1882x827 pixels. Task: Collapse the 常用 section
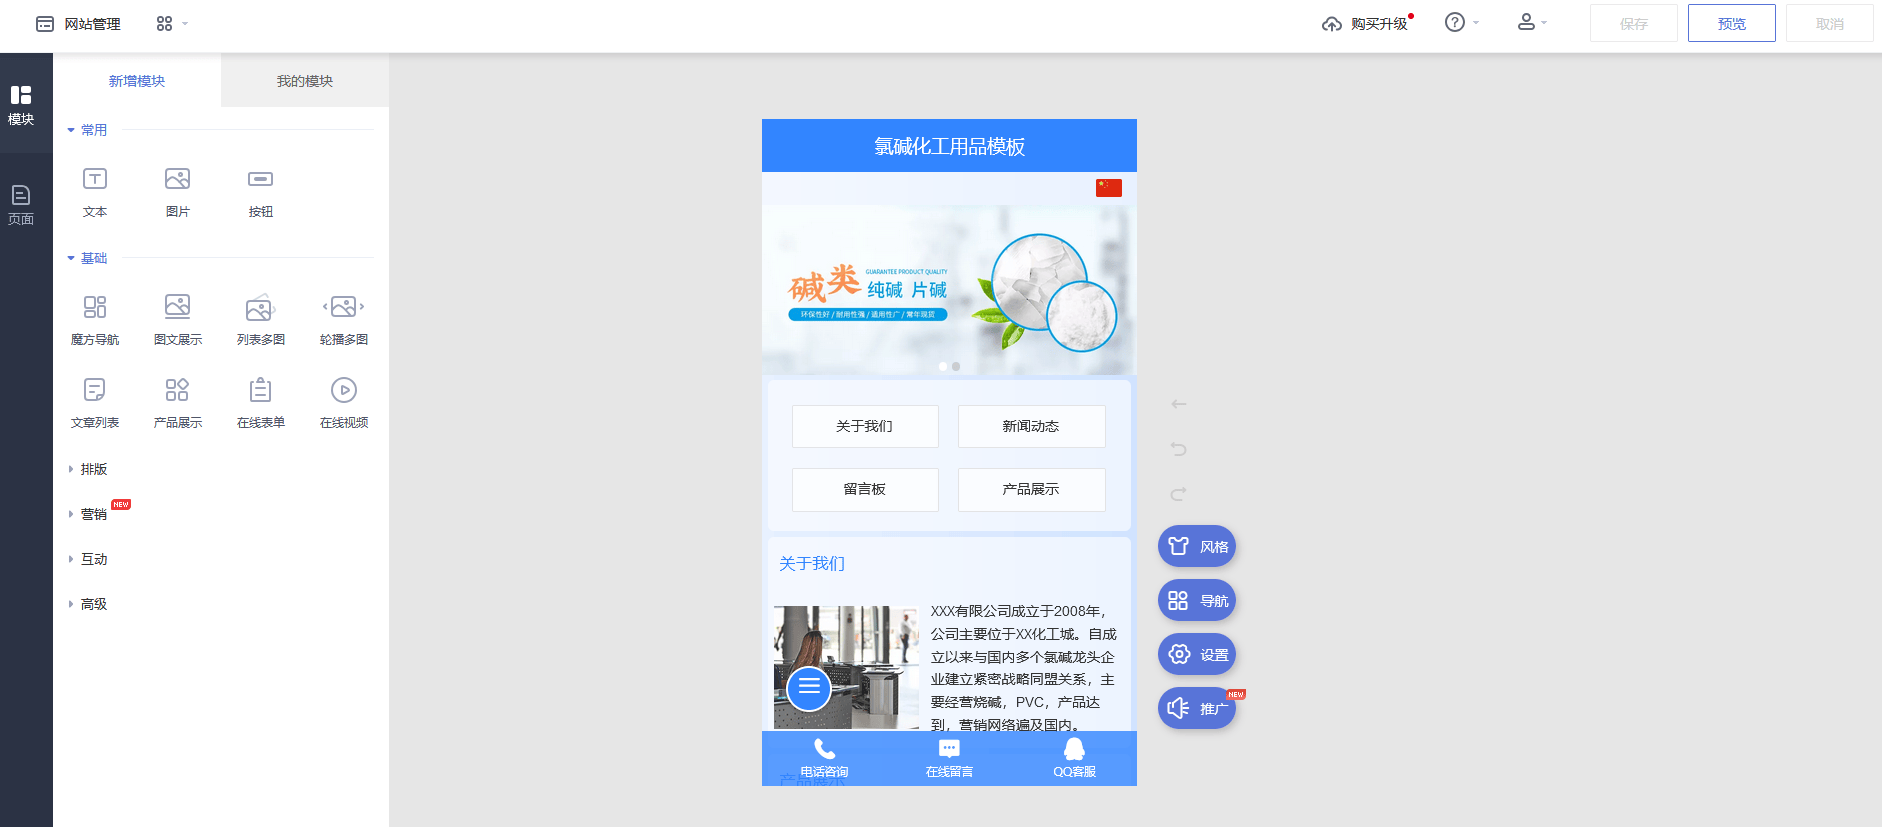(x=87, y=130)
